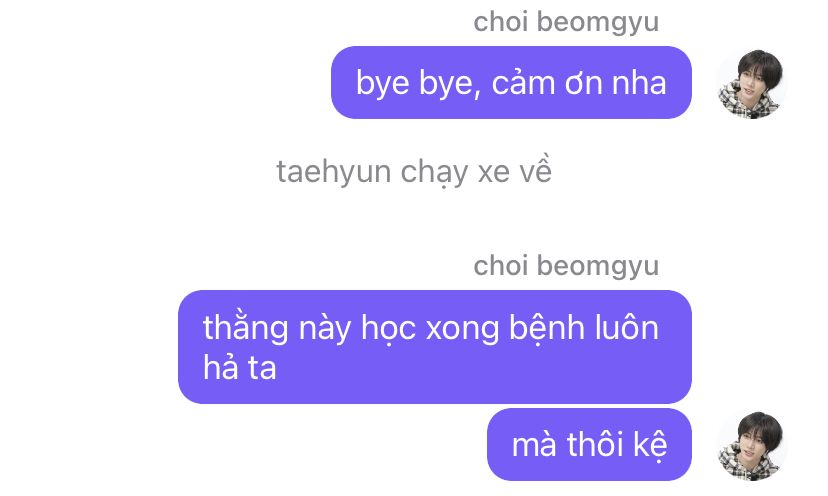The image size is (828, 496).
Task: Click the word 'thôi' in the short bubble
Action: (x=596, y=444)
